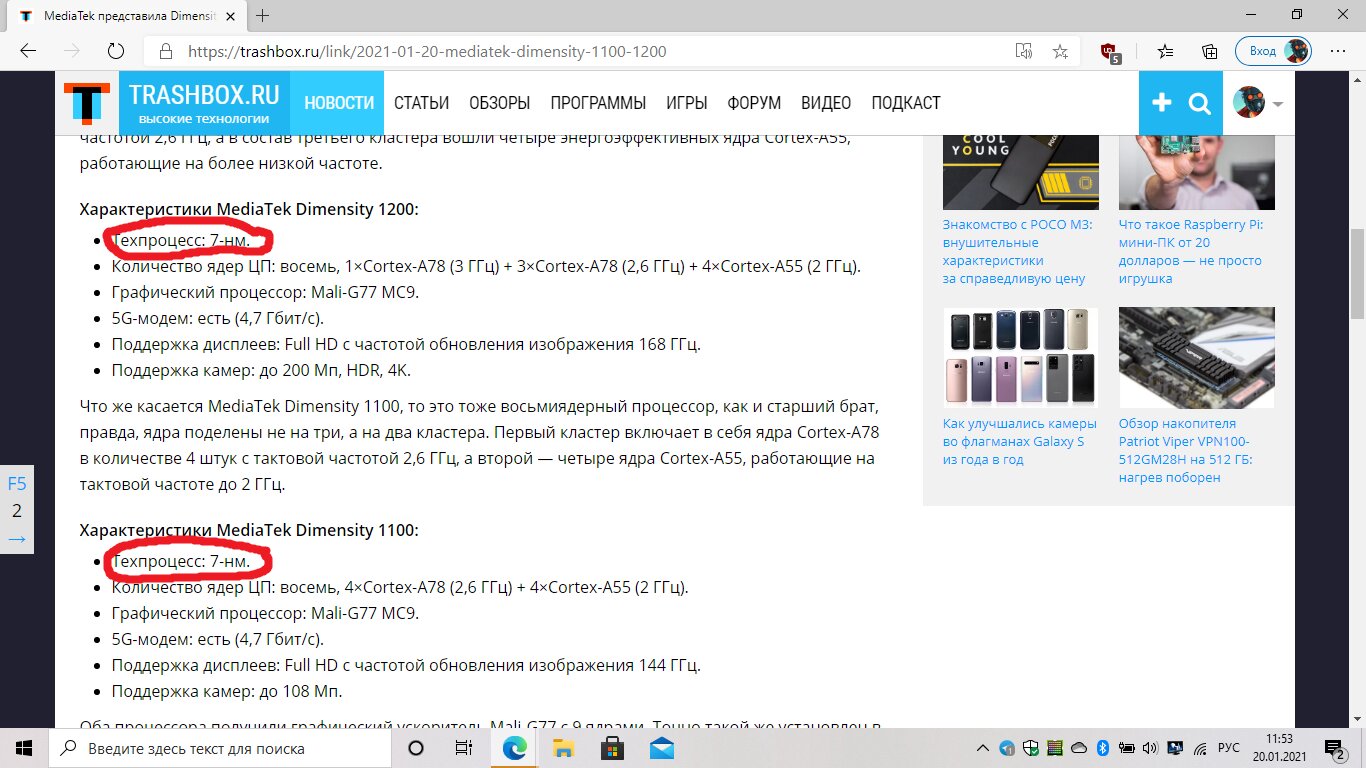Switch РУС input language
The height and width of the screenshot is (768, 1366).
[1228, 748]
